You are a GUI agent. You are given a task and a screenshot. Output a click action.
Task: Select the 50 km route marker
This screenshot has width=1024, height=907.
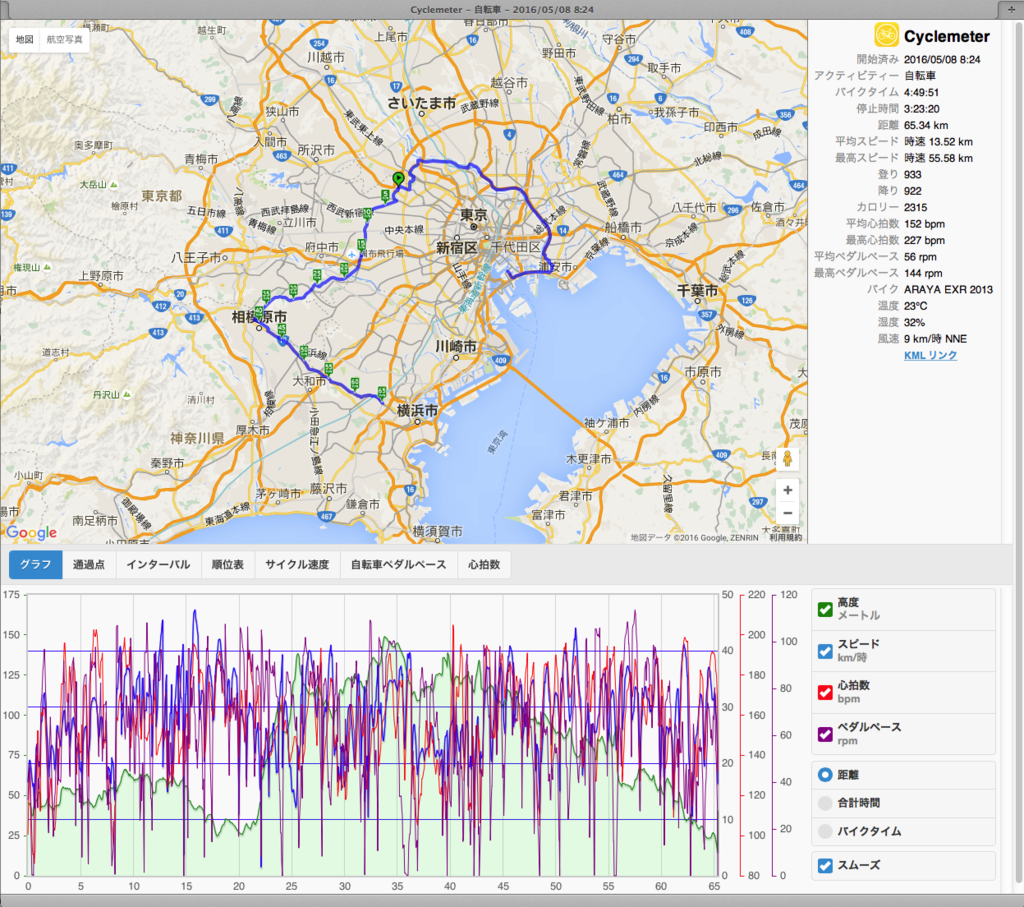click(304, 351)
